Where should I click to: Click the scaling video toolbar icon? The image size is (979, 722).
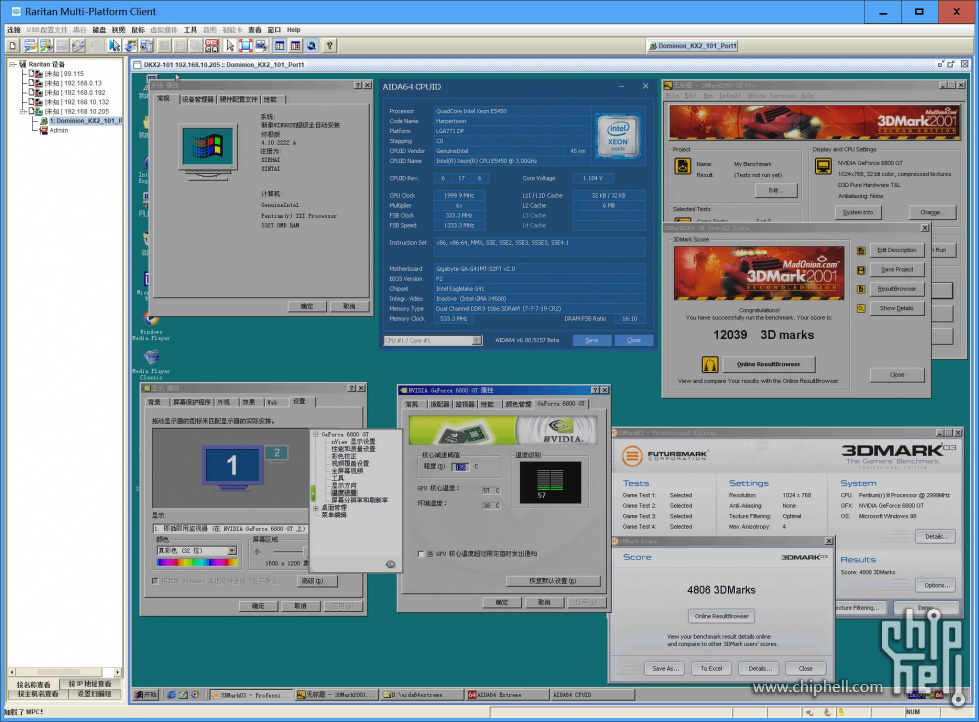coord(262,46)
